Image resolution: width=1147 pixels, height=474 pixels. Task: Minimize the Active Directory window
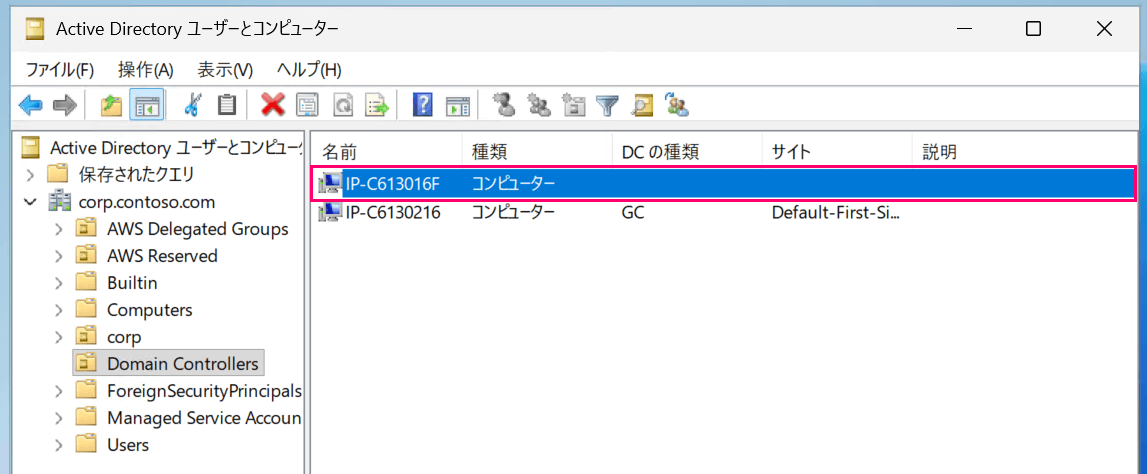(963, 29)
